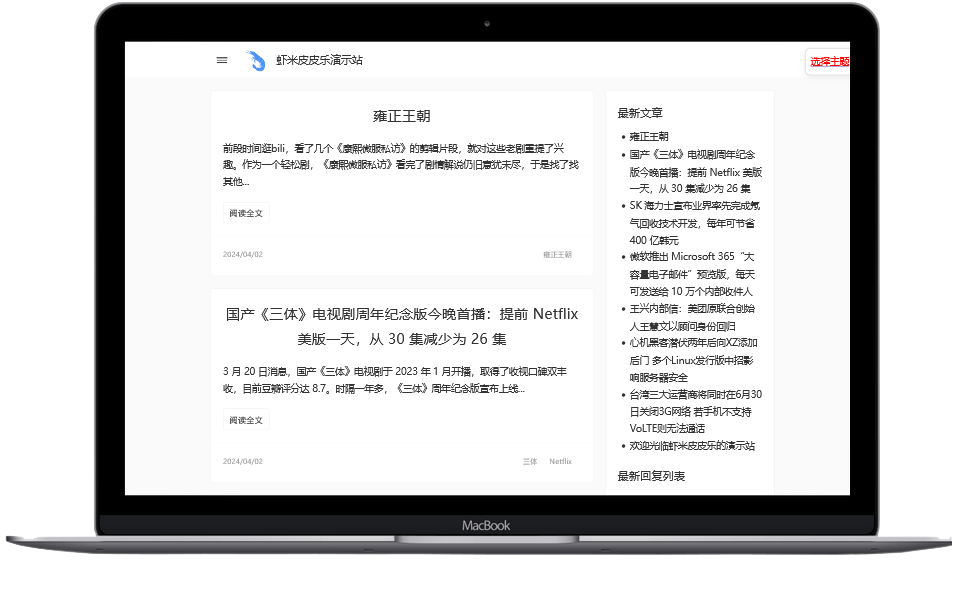The image size is (975, 609).
Task: Open the 雍正王朝 article title
Action: (401, 116)
